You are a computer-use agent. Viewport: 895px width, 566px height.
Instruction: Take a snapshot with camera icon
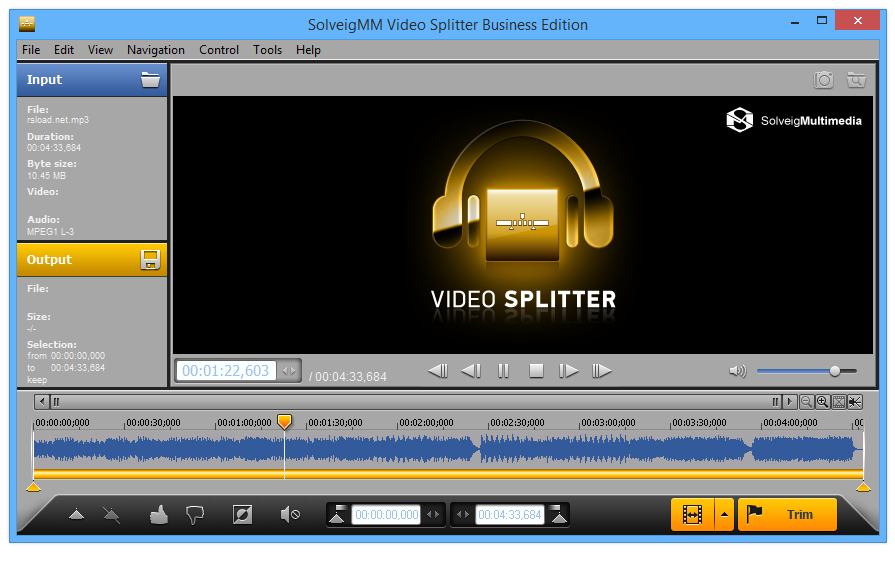(823, 80)
